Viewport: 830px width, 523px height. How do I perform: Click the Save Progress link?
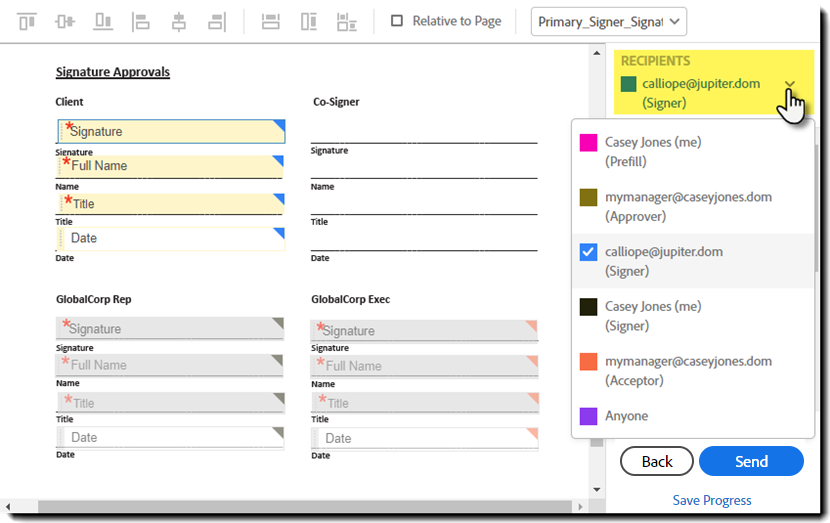pyautogui.click(x=712, y=500)
